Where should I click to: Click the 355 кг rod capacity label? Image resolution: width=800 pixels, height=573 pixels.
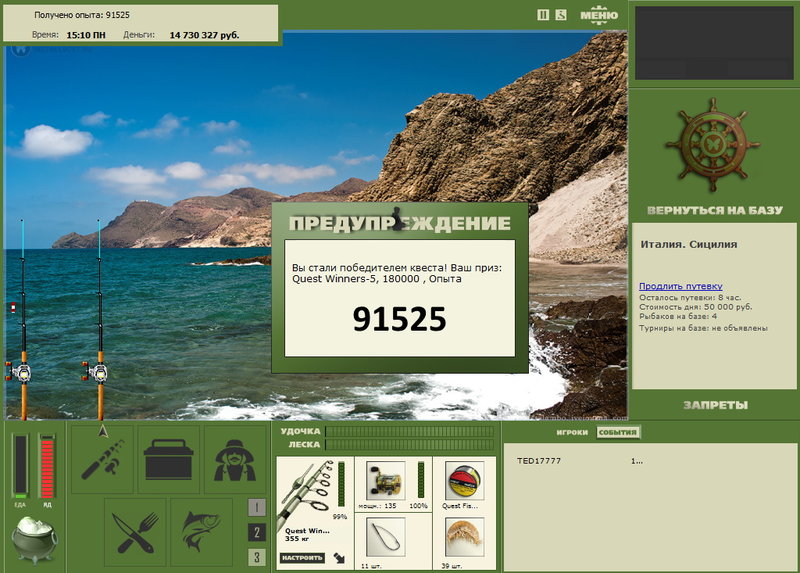coord(297,538)
